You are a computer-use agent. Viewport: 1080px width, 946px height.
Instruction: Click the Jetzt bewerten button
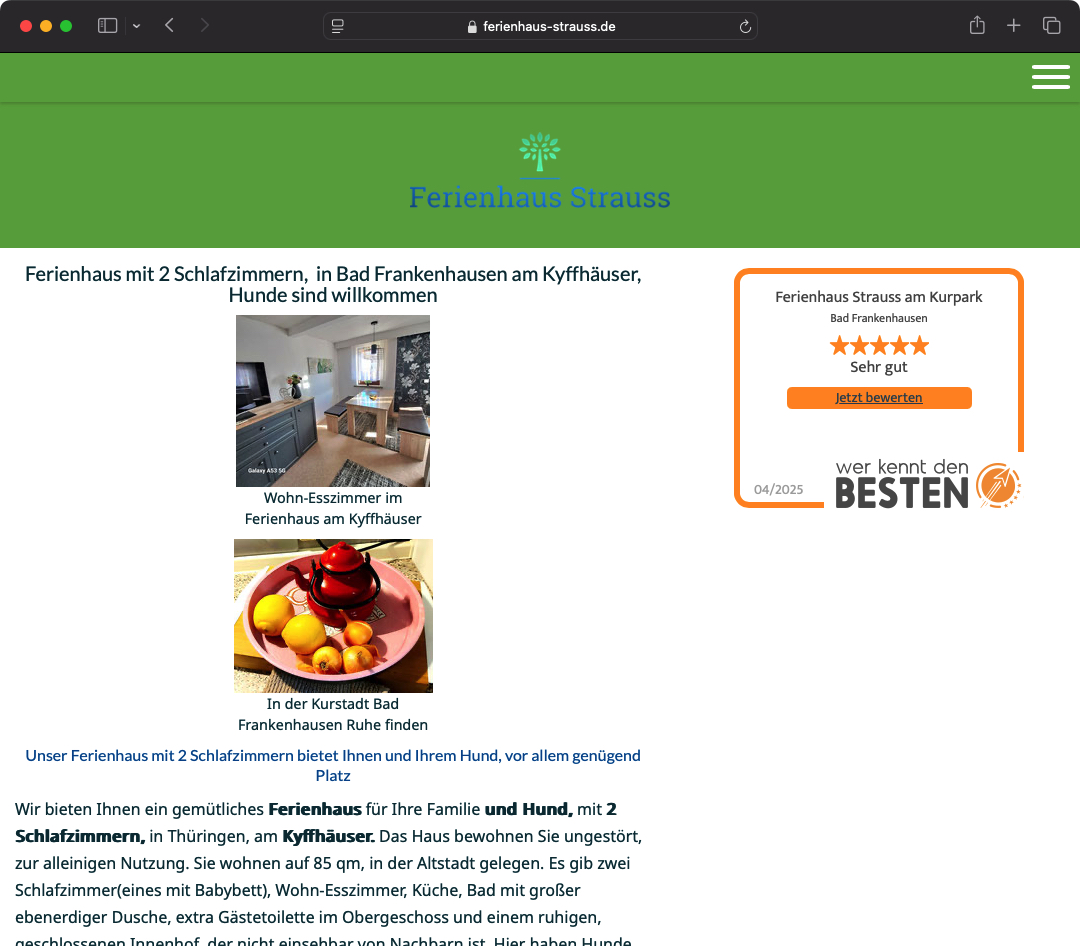click(x=879, y=398)
